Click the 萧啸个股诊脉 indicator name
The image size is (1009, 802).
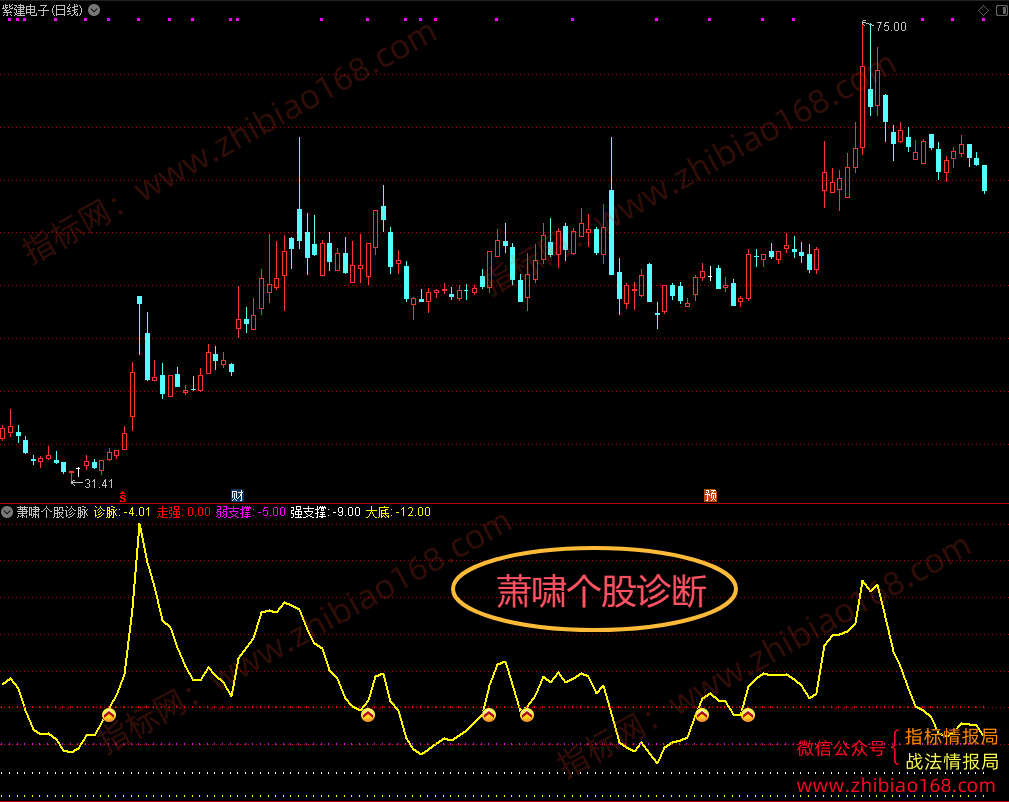(x=52, y=512)
